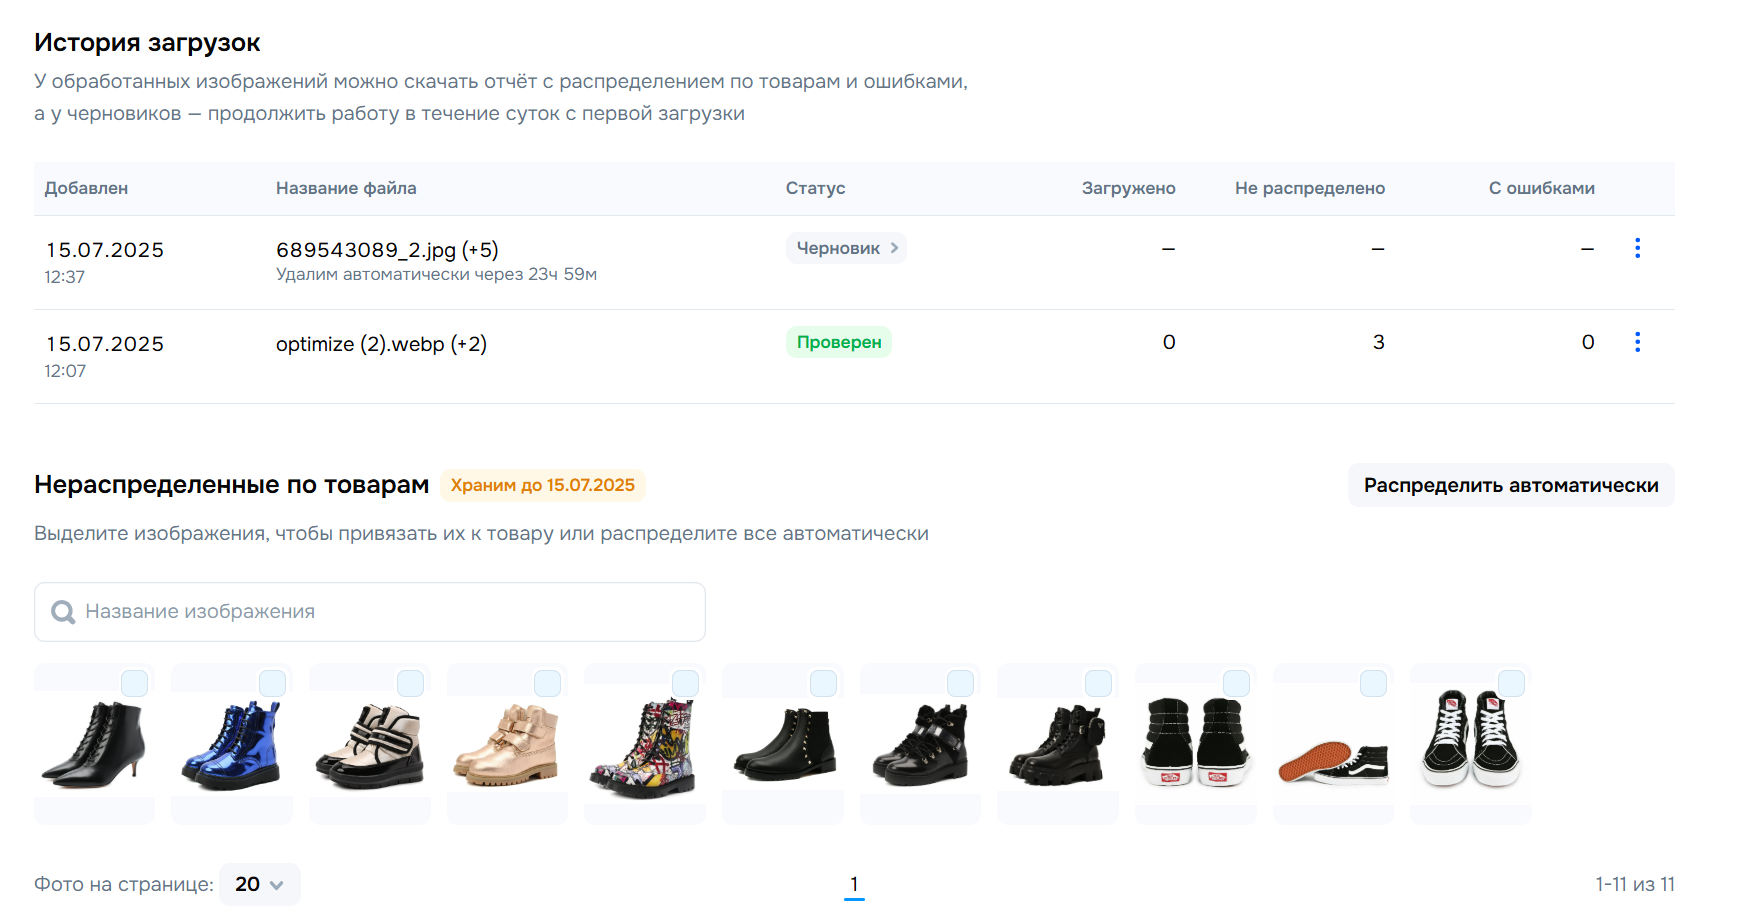Open three-dot menu for 689543089_2.jpg row
This screenshot has width=1747, height=919.
click(1637, 248)
